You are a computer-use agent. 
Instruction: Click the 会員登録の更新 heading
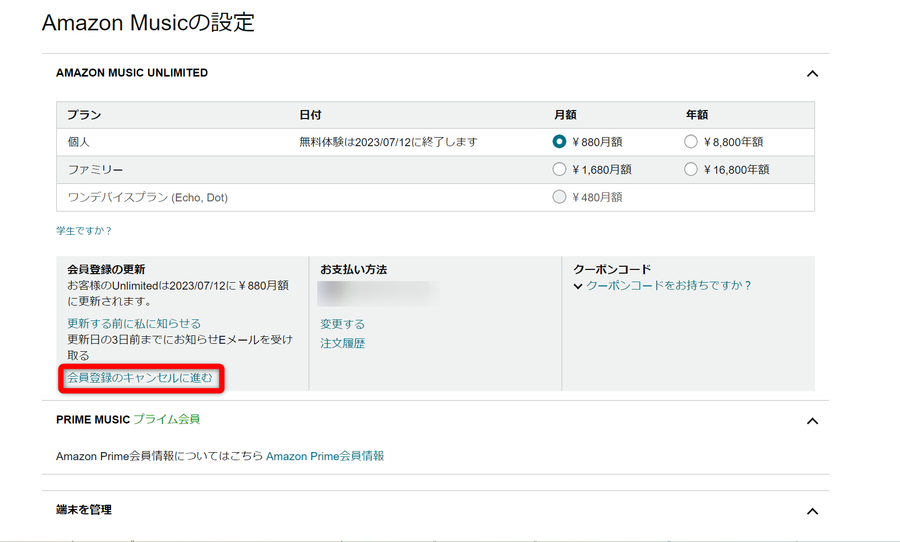[x=106, y=269]
